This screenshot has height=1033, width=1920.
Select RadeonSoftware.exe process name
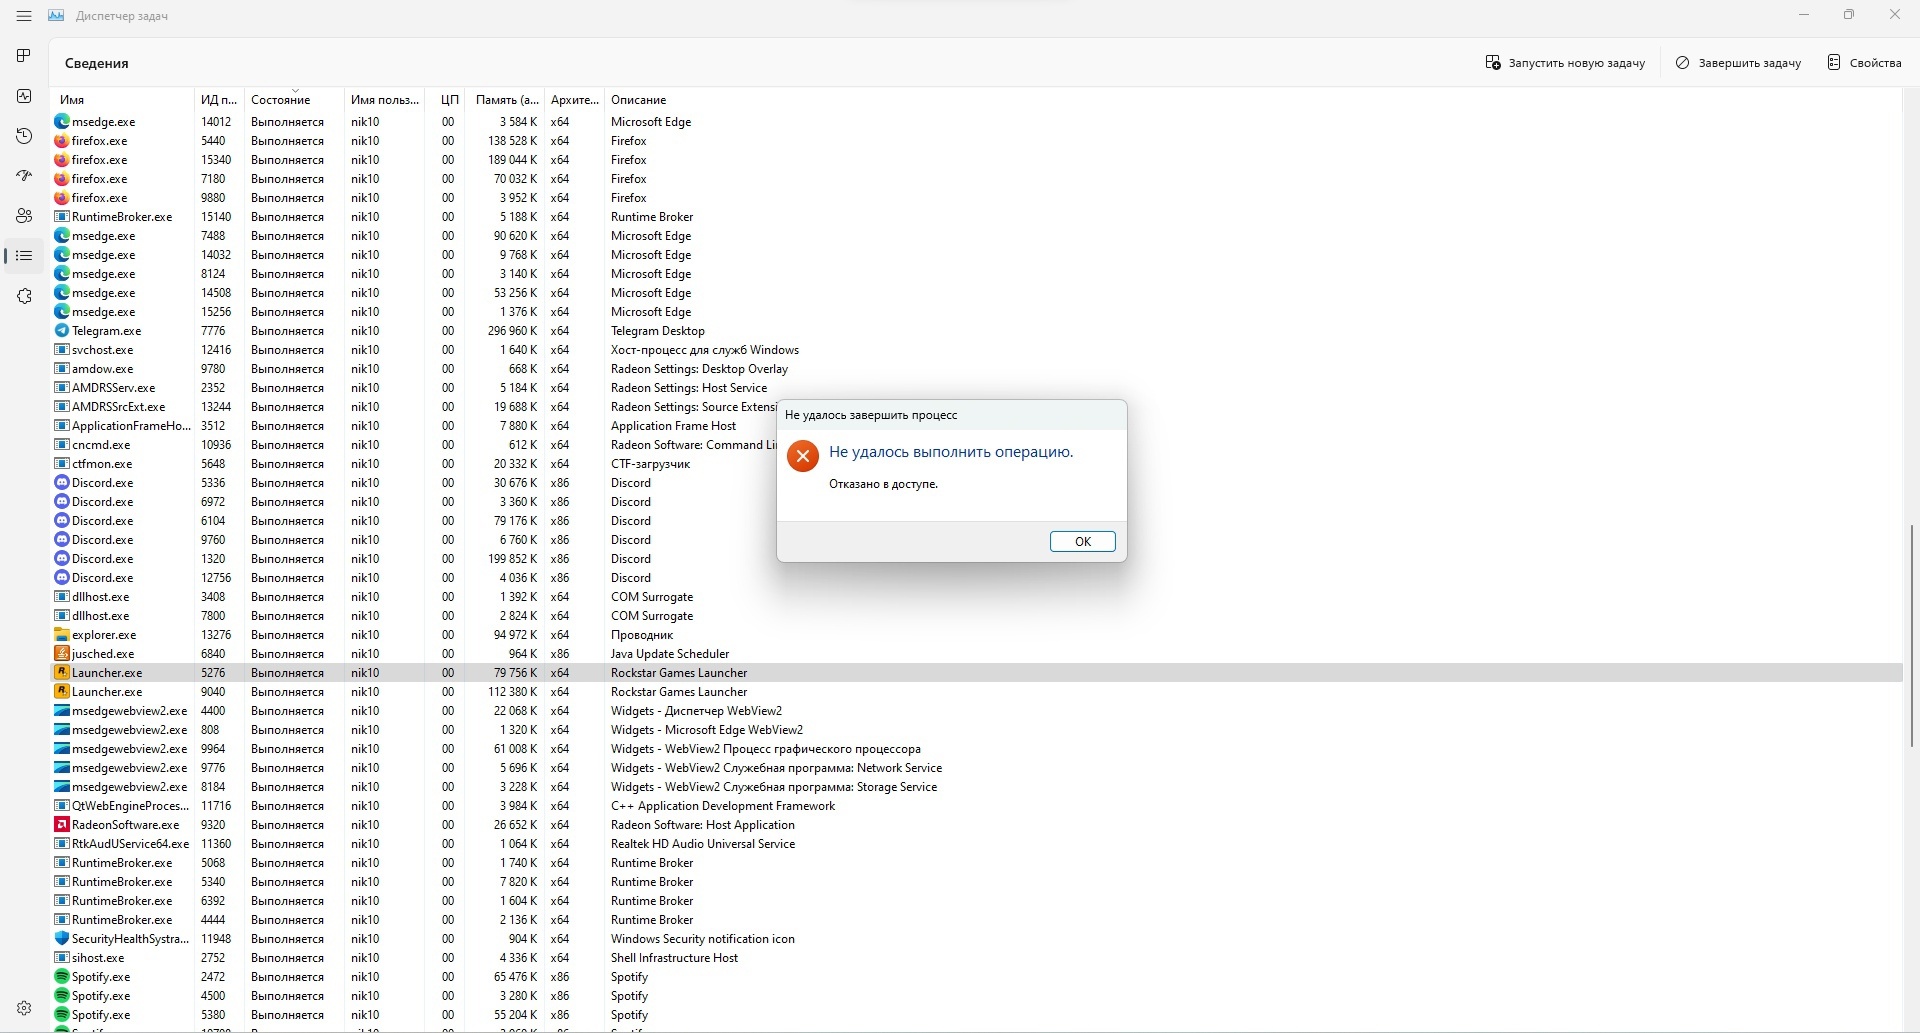(126, 825)
